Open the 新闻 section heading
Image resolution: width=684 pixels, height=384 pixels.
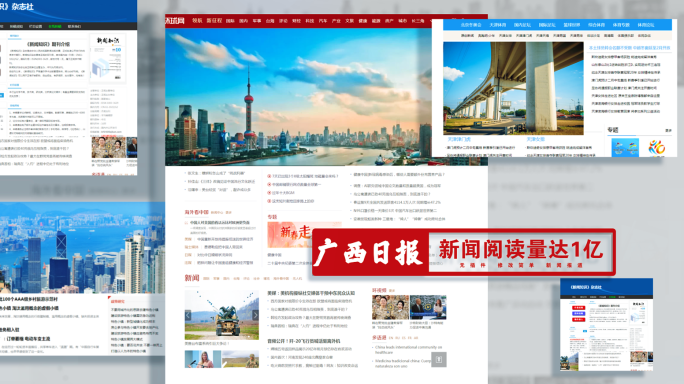(192, 278)
